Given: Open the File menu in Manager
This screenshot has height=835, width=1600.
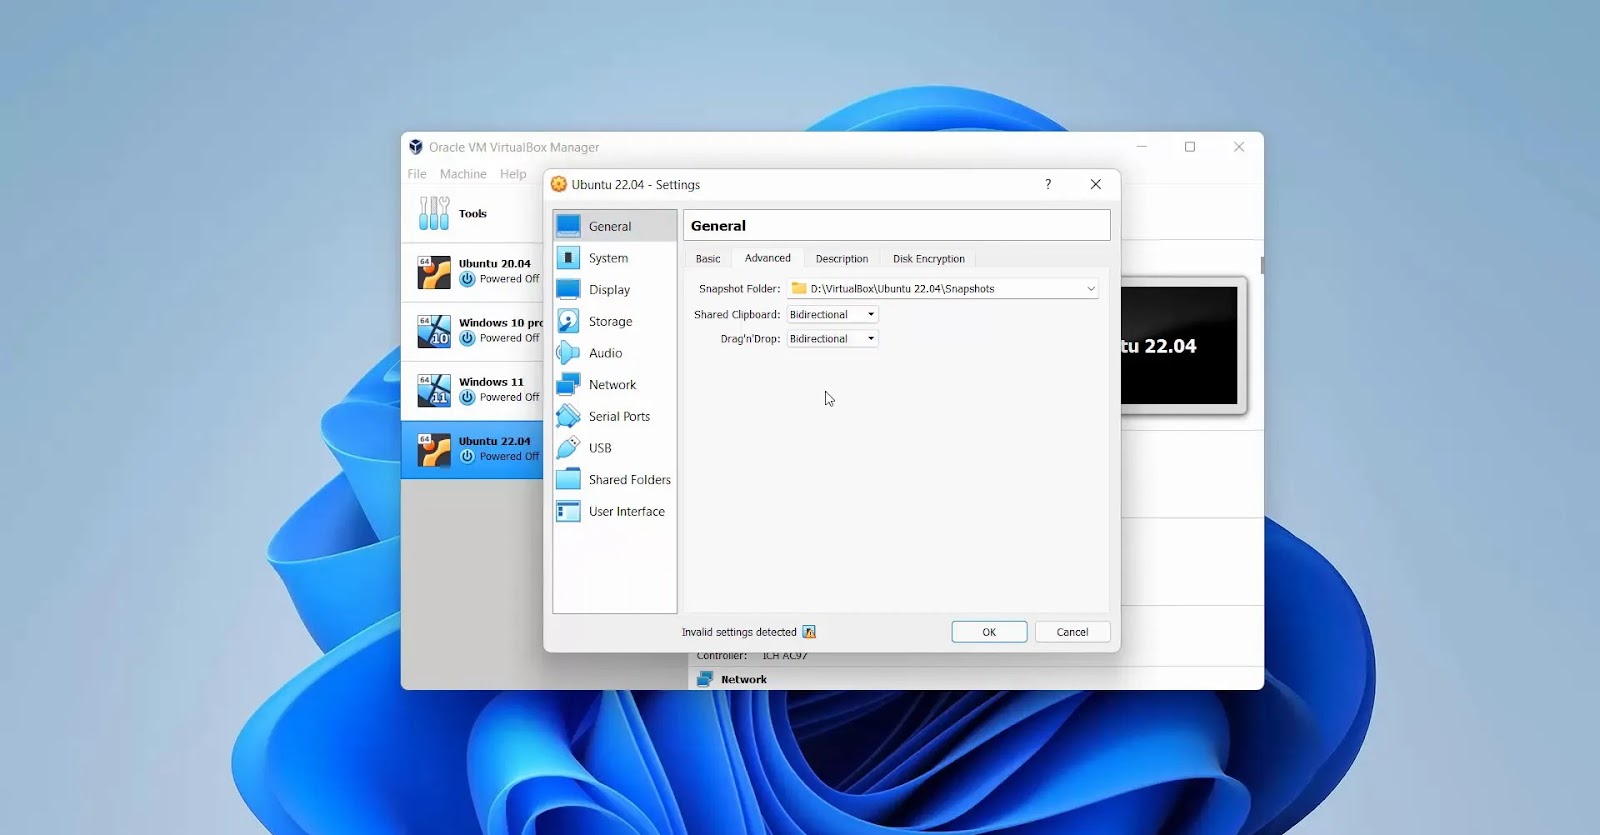Looking at the screenshot, I should click(x=417, y=174).
